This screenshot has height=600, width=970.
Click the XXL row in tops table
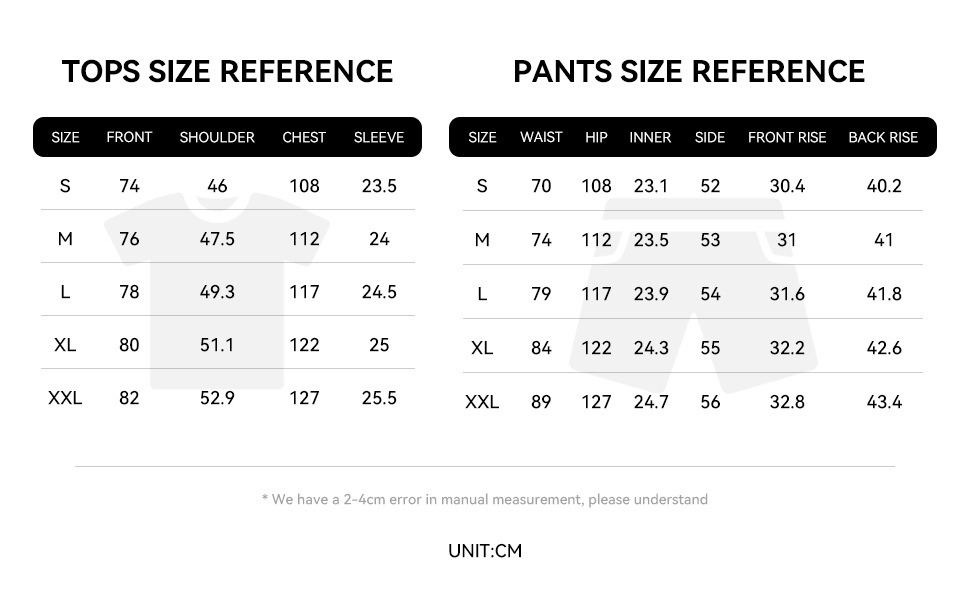click(x=65, y=398)
